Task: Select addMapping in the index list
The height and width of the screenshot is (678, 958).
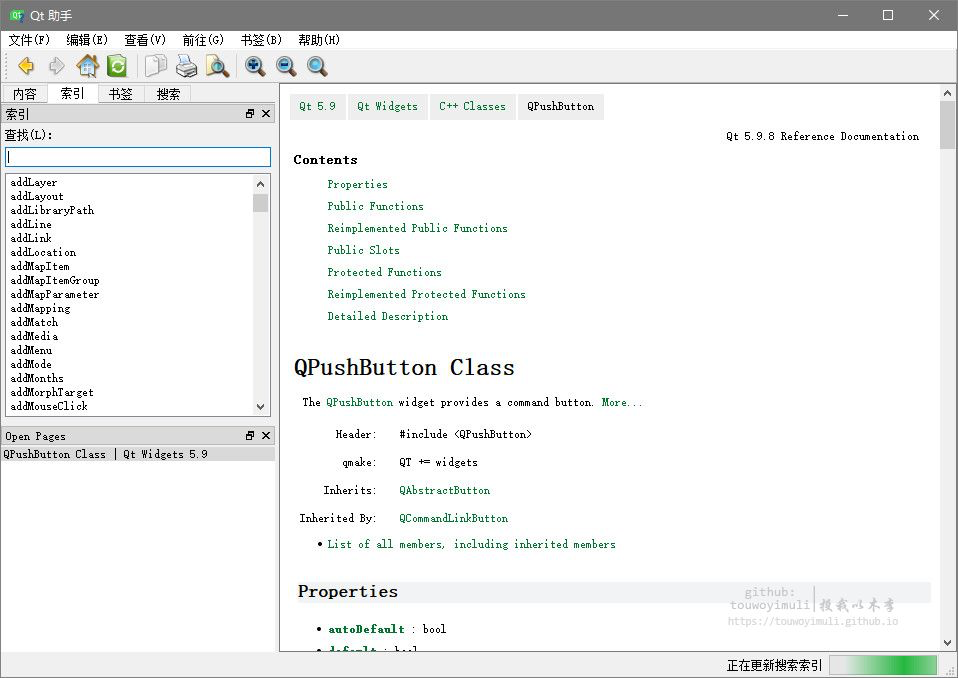Action: pos(40,308)
